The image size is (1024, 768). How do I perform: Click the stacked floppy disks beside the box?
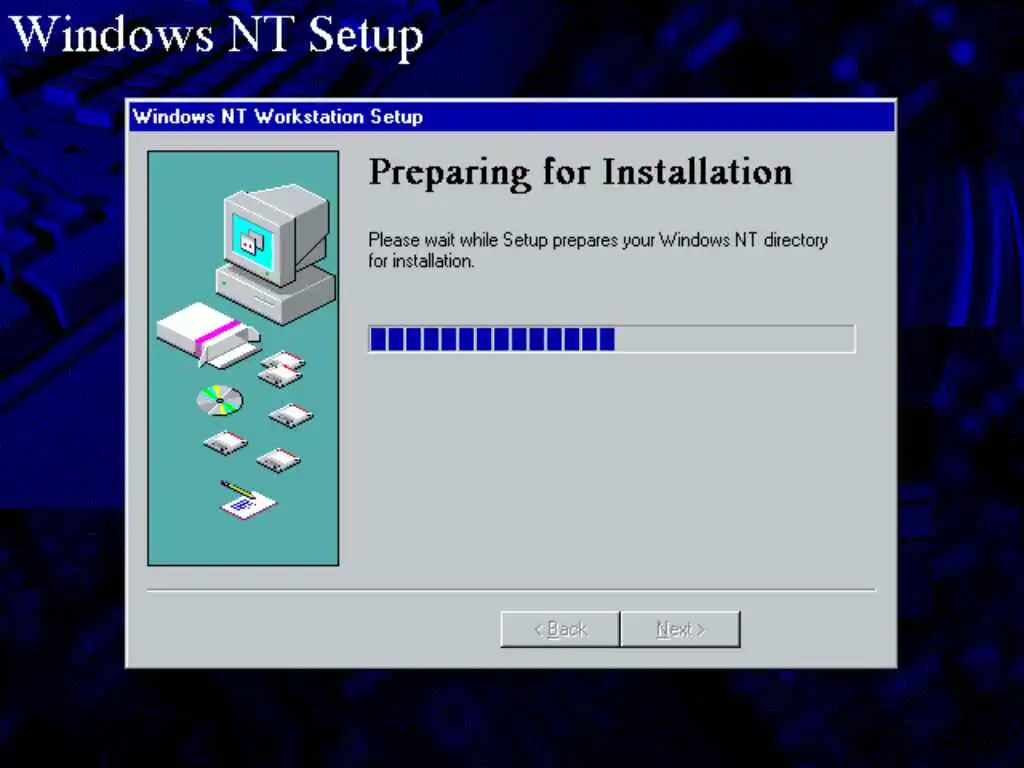[281, 369]
